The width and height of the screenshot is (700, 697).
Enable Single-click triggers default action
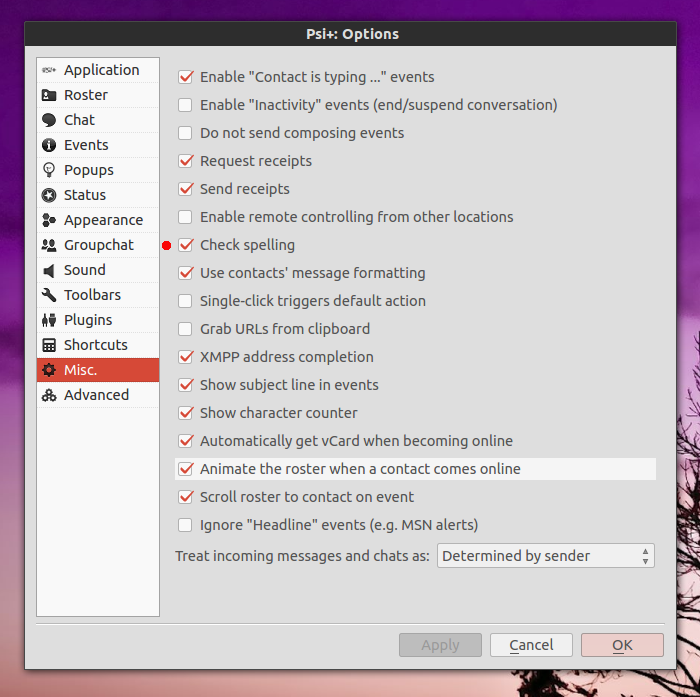coord(185,301)
